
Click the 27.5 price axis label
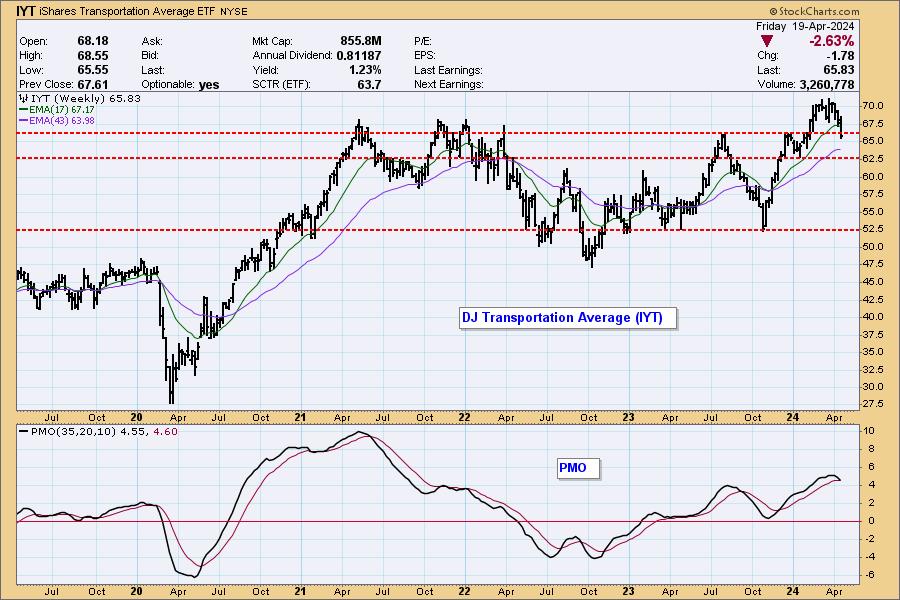click(x=872, y=404)
